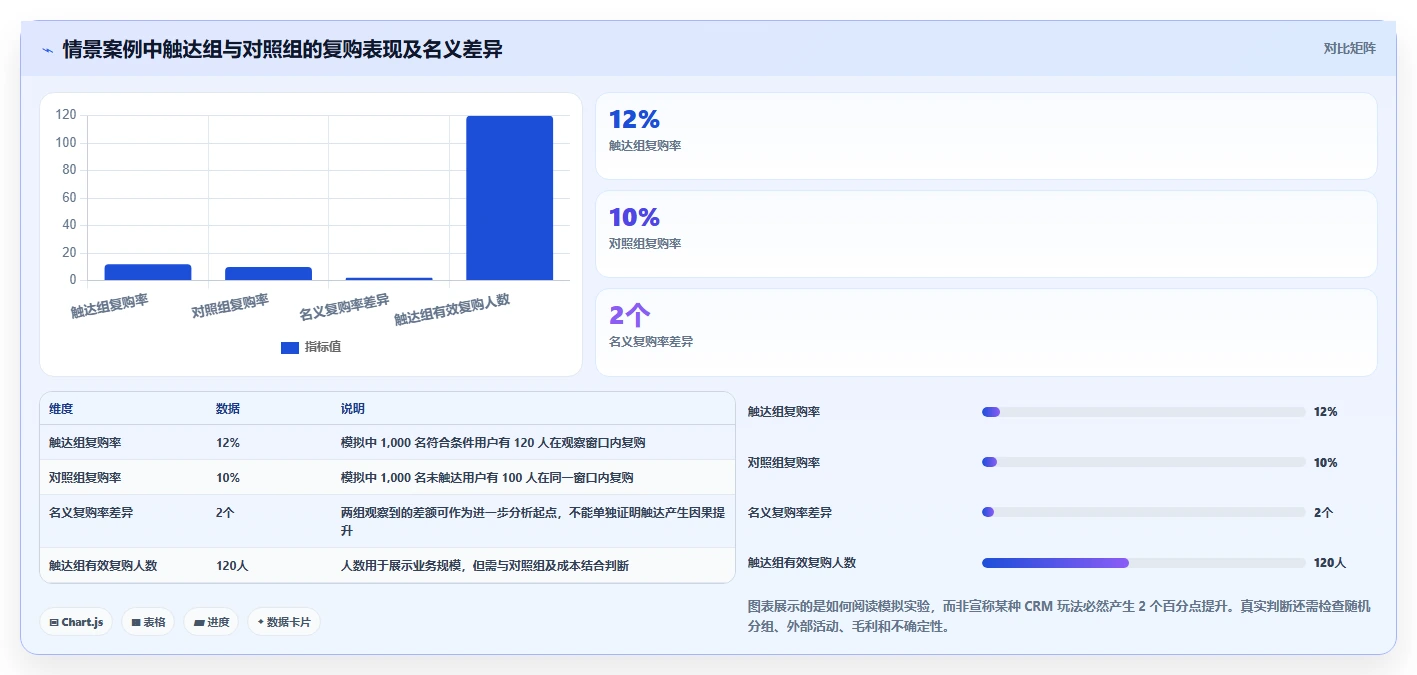
Task: Click the 名义复购率差异 progress bar
Action: point(1144,512)
